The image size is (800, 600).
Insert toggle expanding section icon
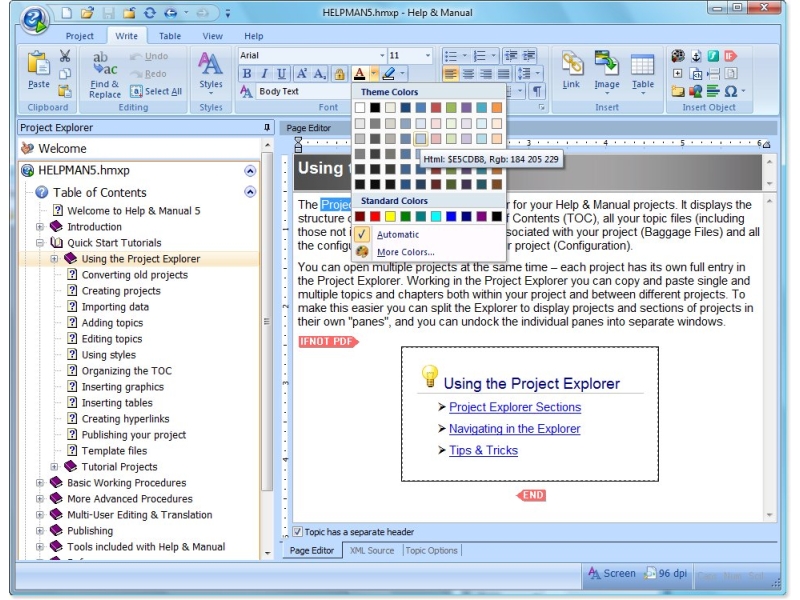coord(678,74)
